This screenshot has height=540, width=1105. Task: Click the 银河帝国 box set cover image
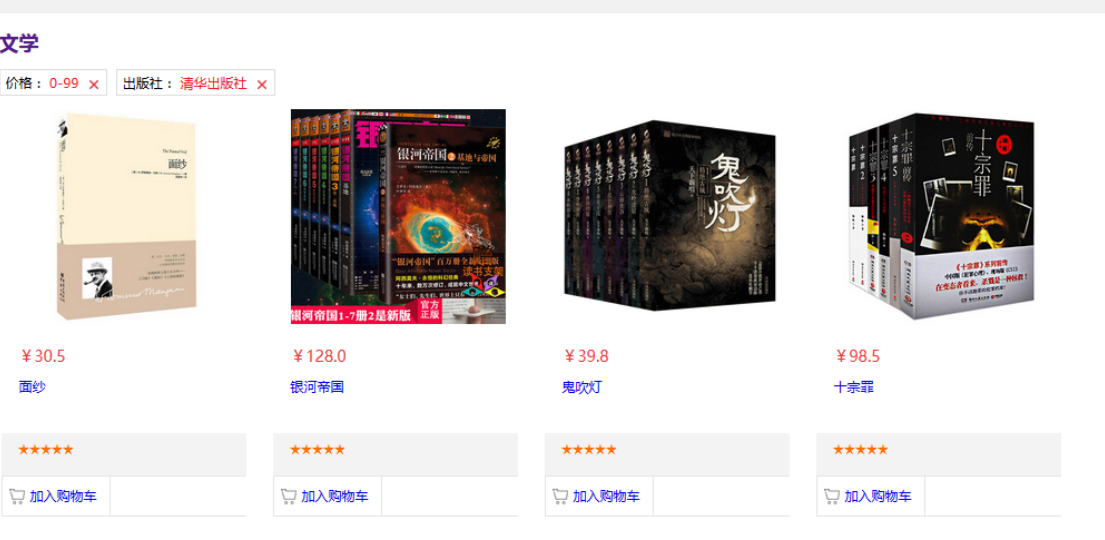pos(398,216)
